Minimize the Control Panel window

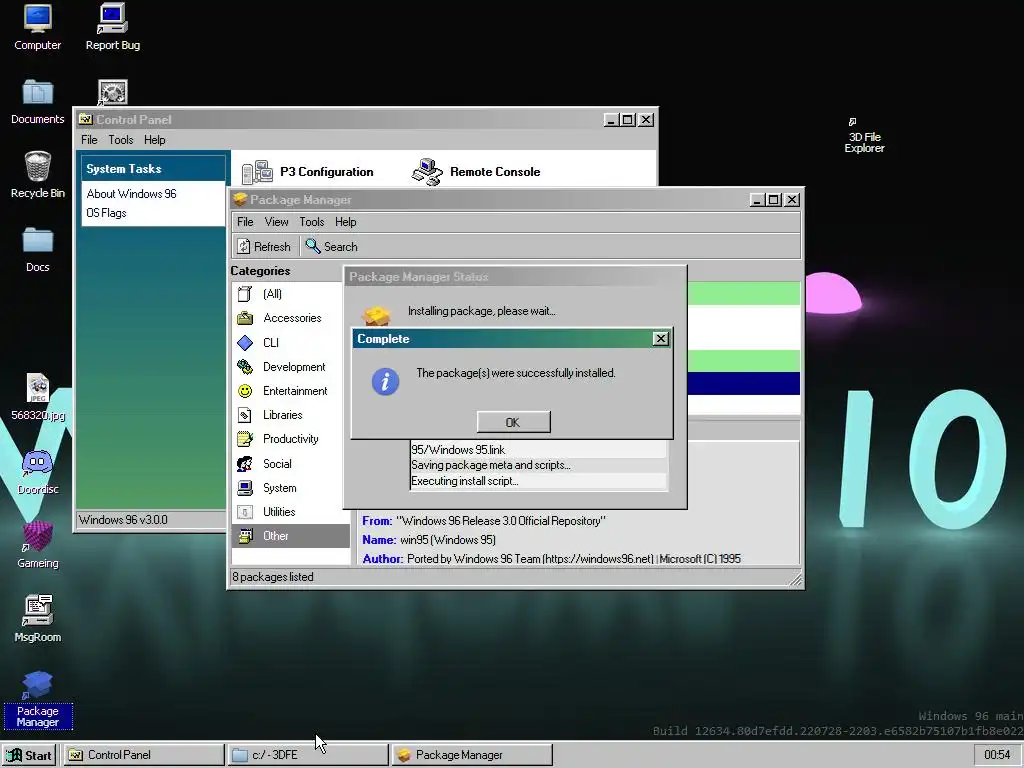pos(611,120)
